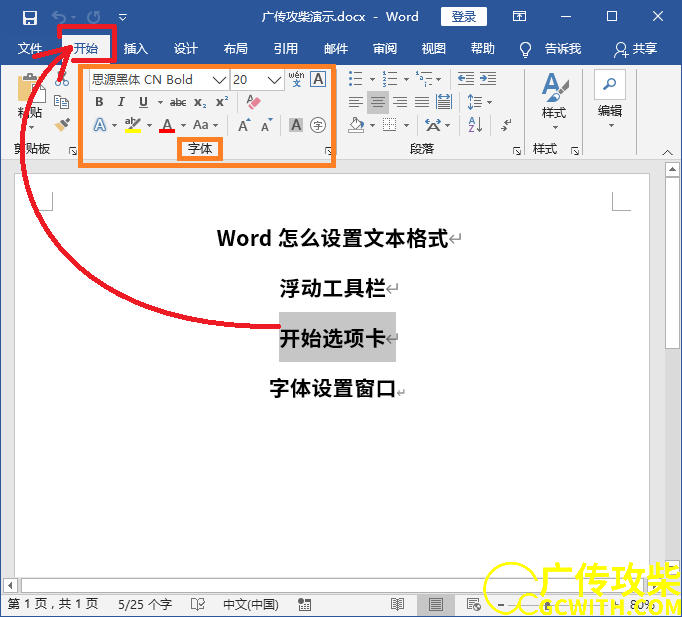This screenshot has width=682, height=617.
Task: Click the Increase Indent icon
Action: (488, 79)
